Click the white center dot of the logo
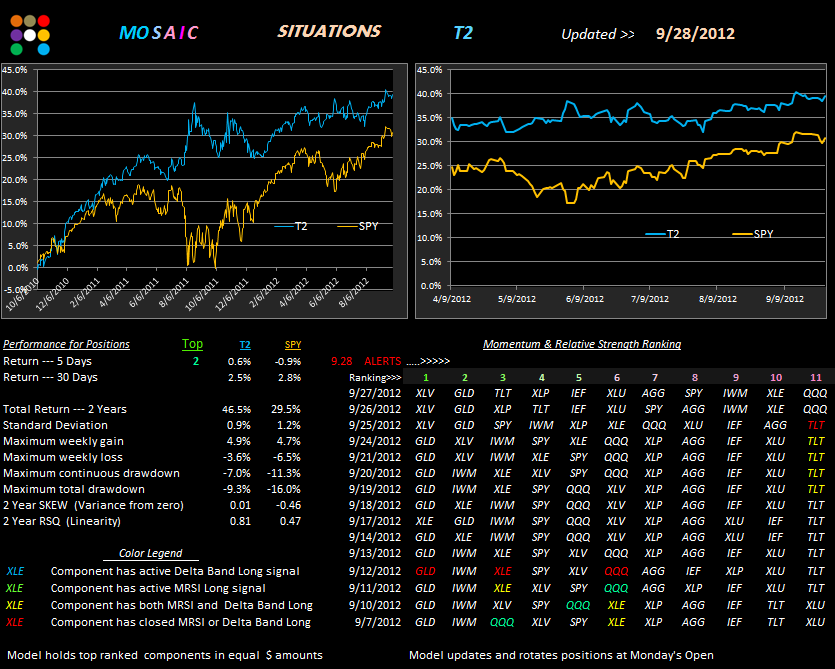The width and height of the screenshot is (835, 669). coord(30,35)
